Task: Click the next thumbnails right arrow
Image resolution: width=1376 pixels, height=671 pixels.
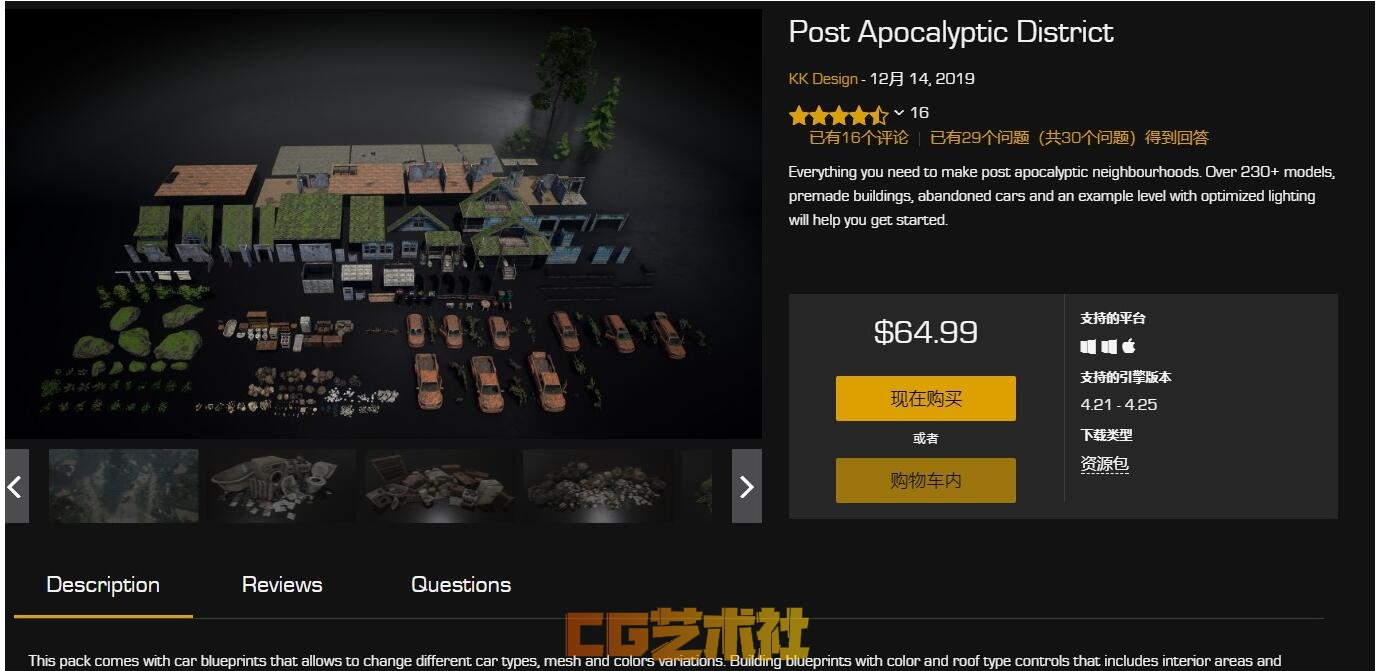Action: click(747, 486)
